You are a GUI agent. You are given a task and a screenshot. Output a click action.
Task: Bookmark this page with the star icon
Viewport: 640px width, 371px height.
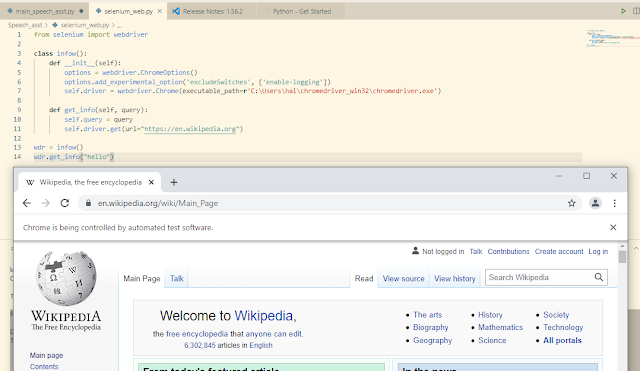(x=571, y=203)
